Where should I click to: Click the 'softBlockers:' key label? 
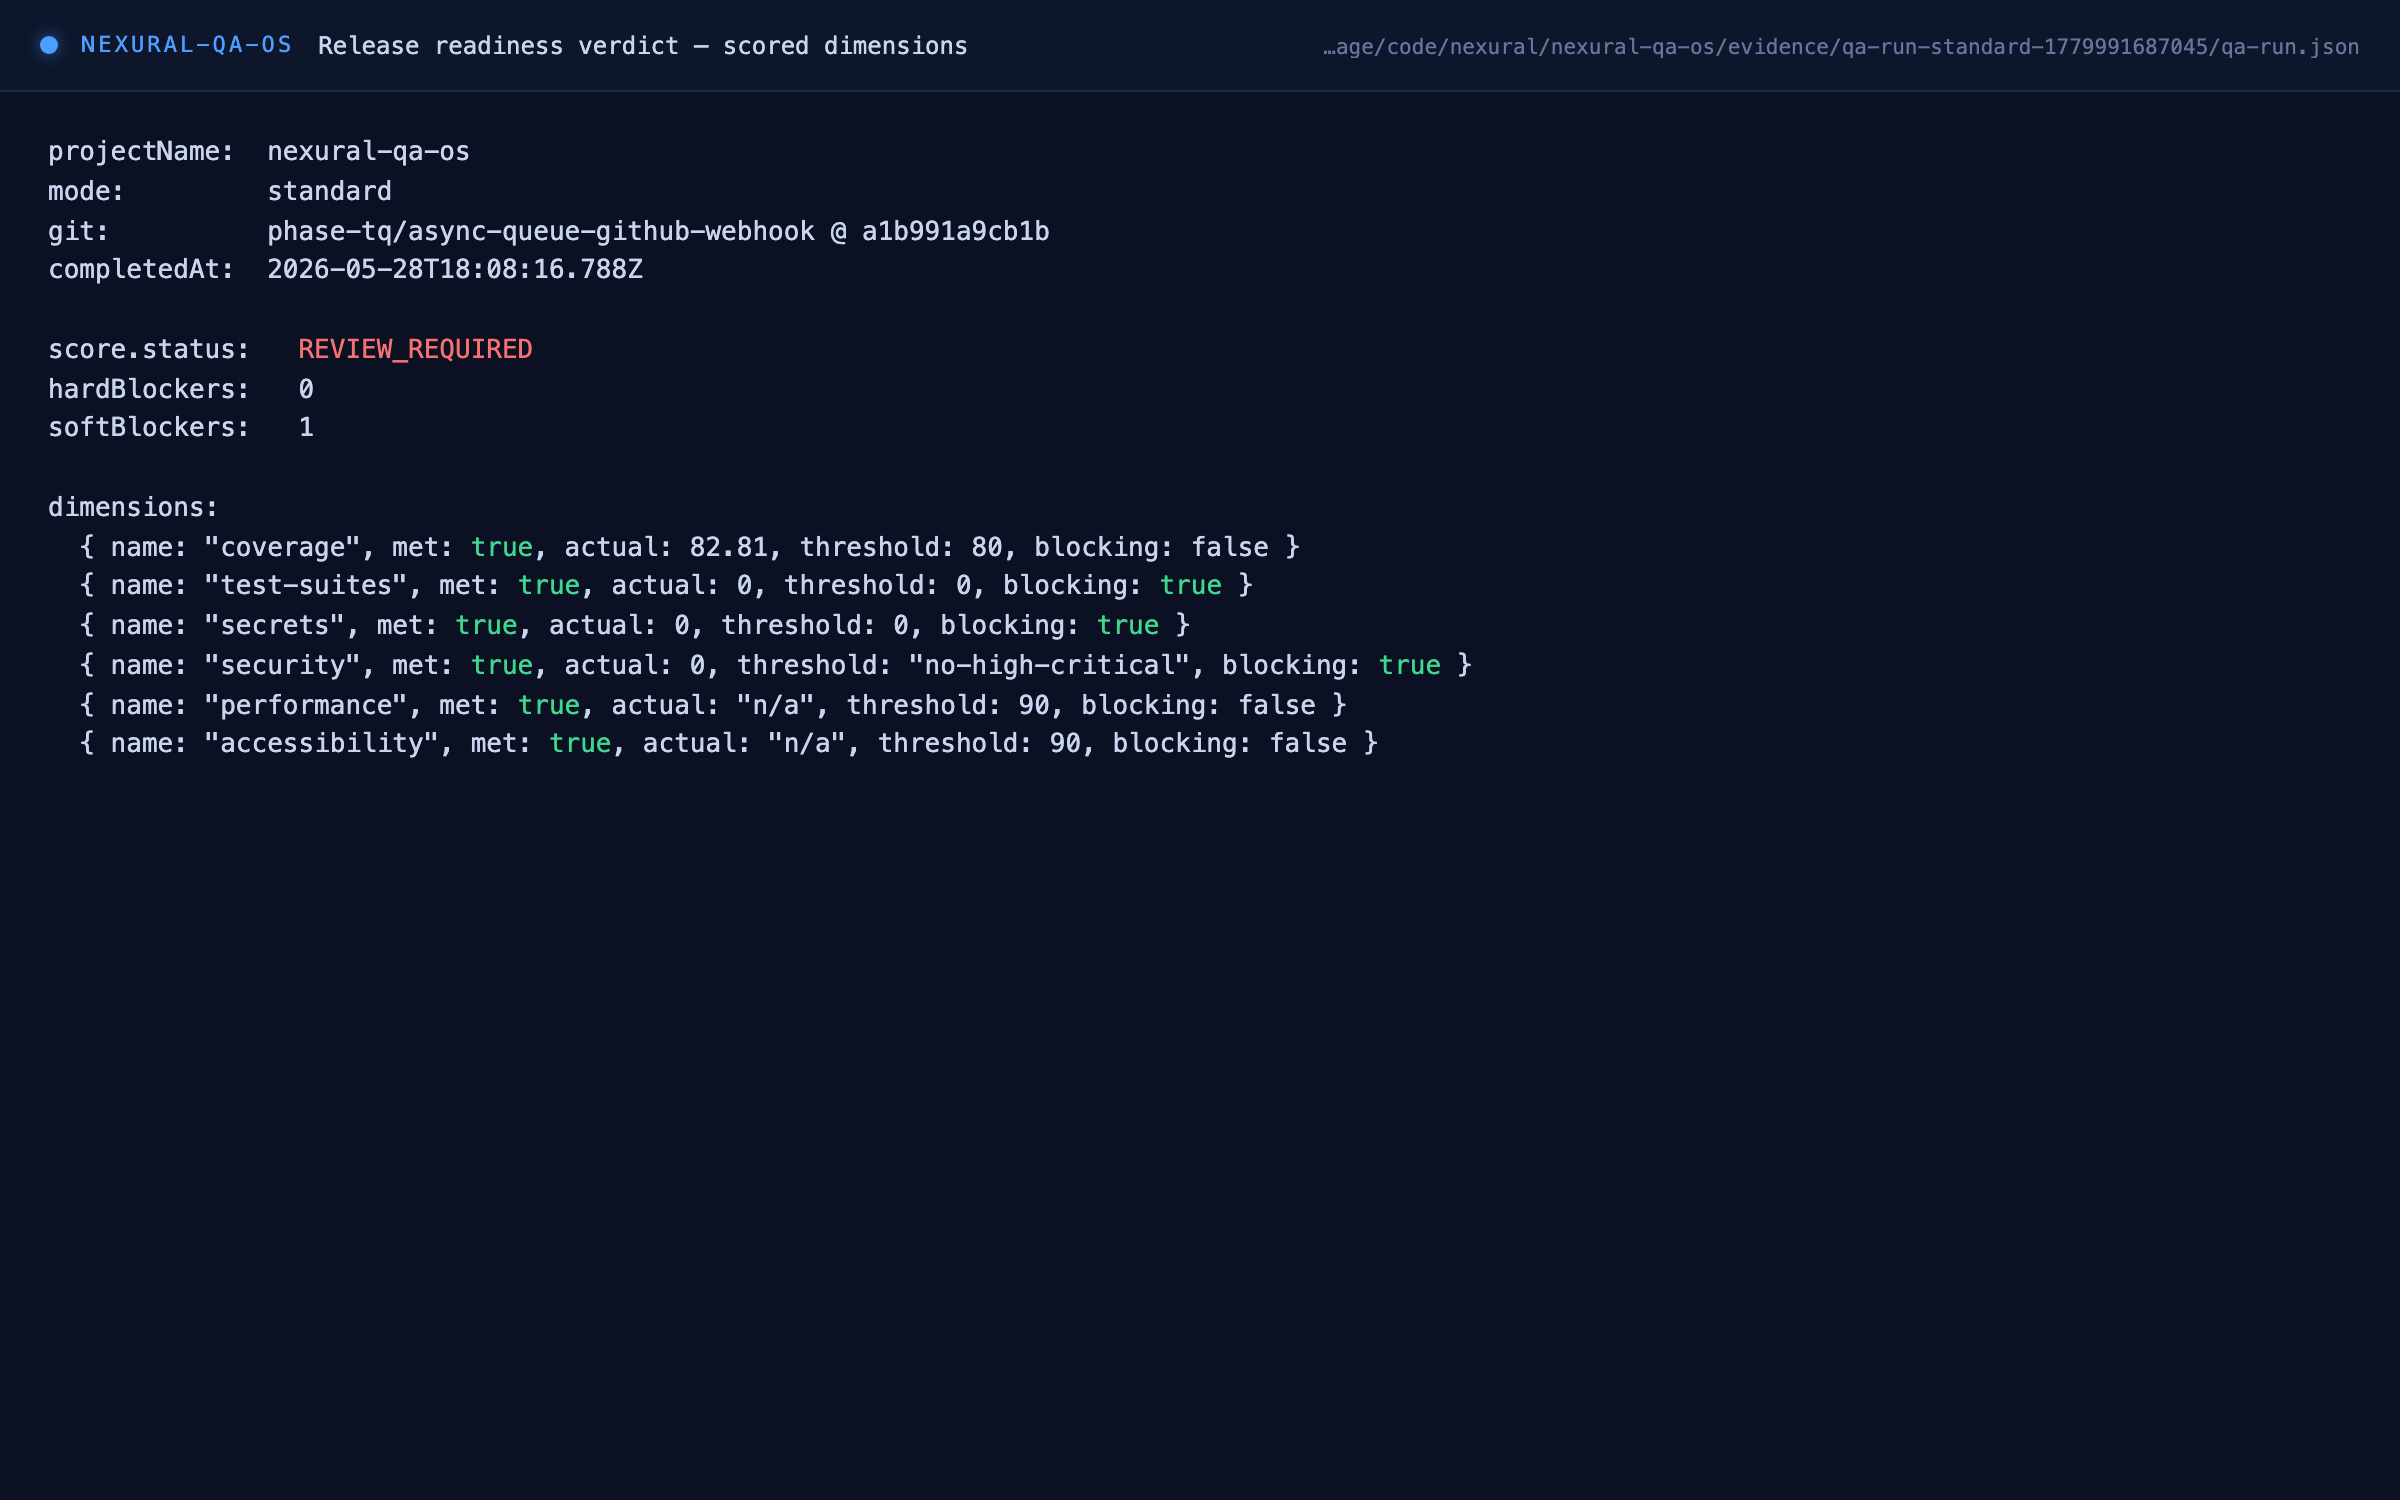149,427
